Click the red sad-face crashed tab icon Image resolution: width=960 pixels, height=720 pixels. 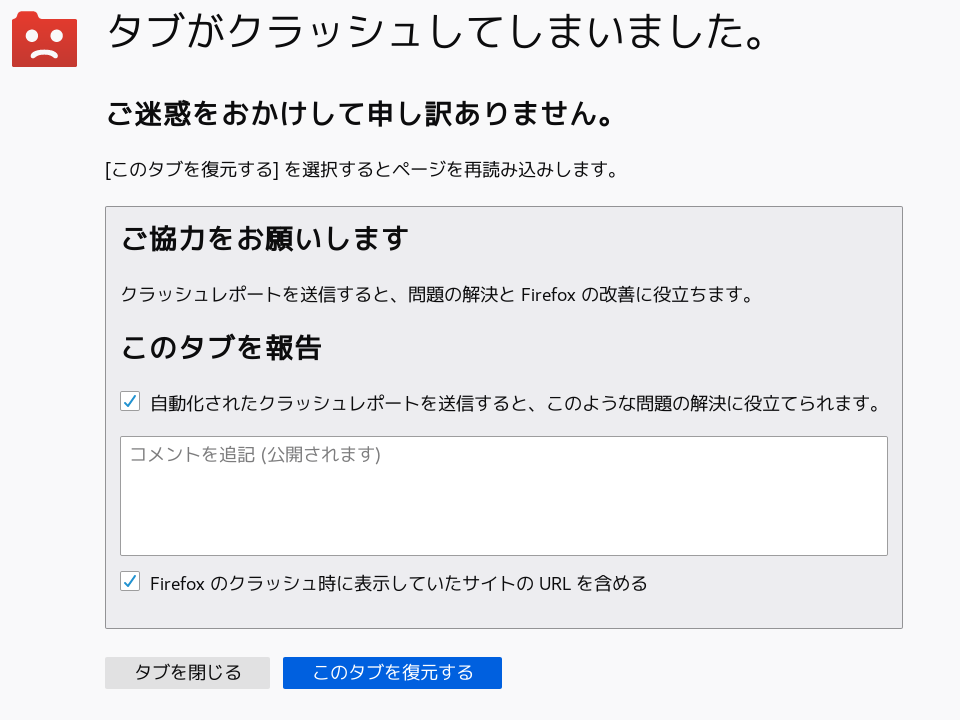click(x=44, y=40)
